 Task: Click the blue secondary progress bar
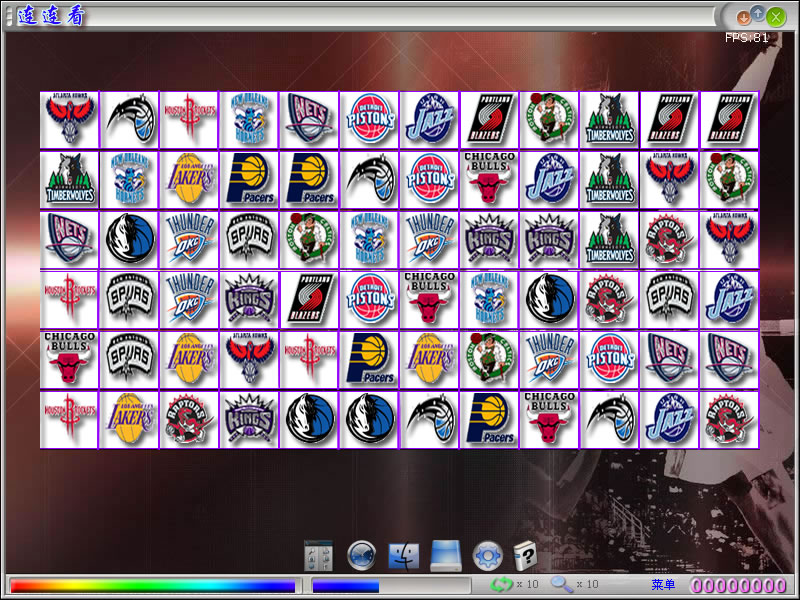click(x=391, y=585)
